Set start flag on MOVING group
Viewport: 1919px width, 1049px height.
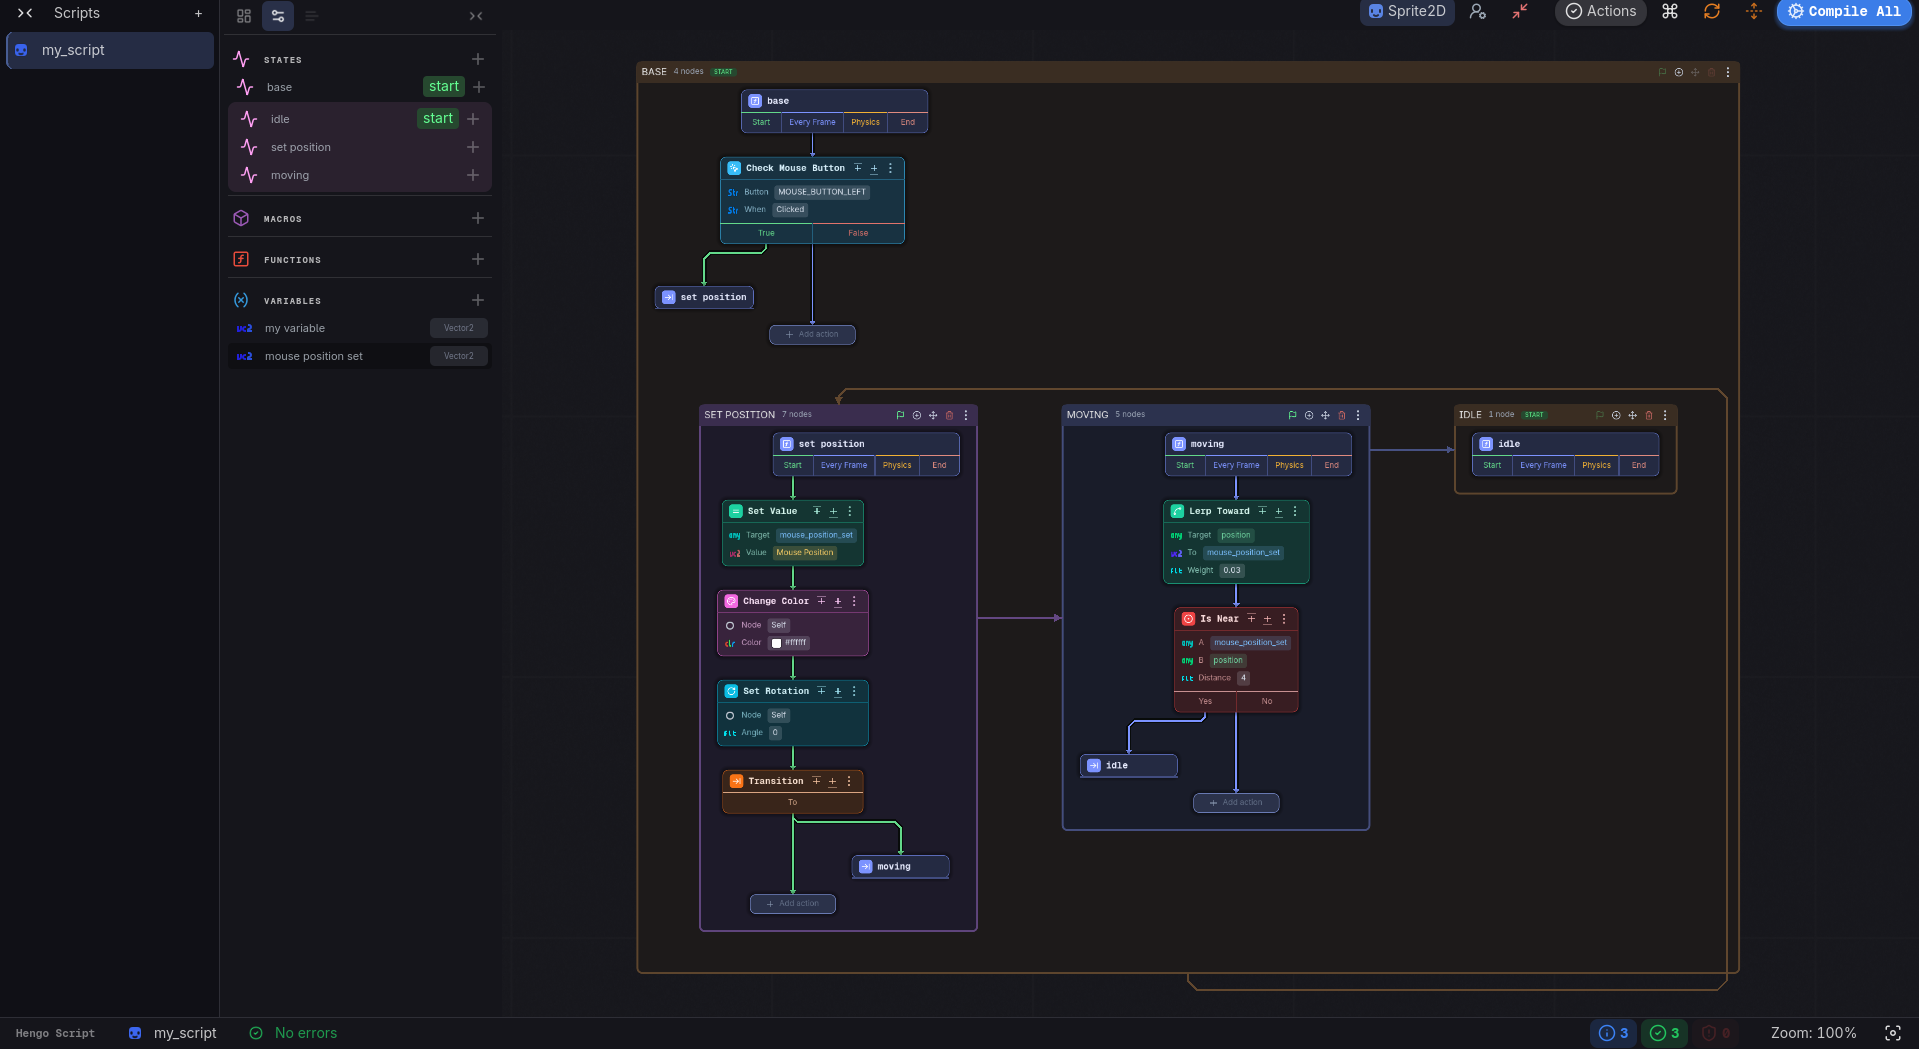click(x=1292, y=415)
